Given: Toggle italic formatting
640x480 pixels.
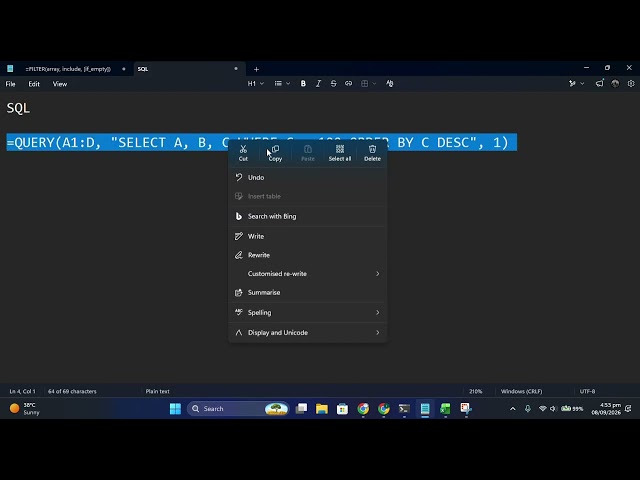Looking at the screenshot, I should [318, 84].
